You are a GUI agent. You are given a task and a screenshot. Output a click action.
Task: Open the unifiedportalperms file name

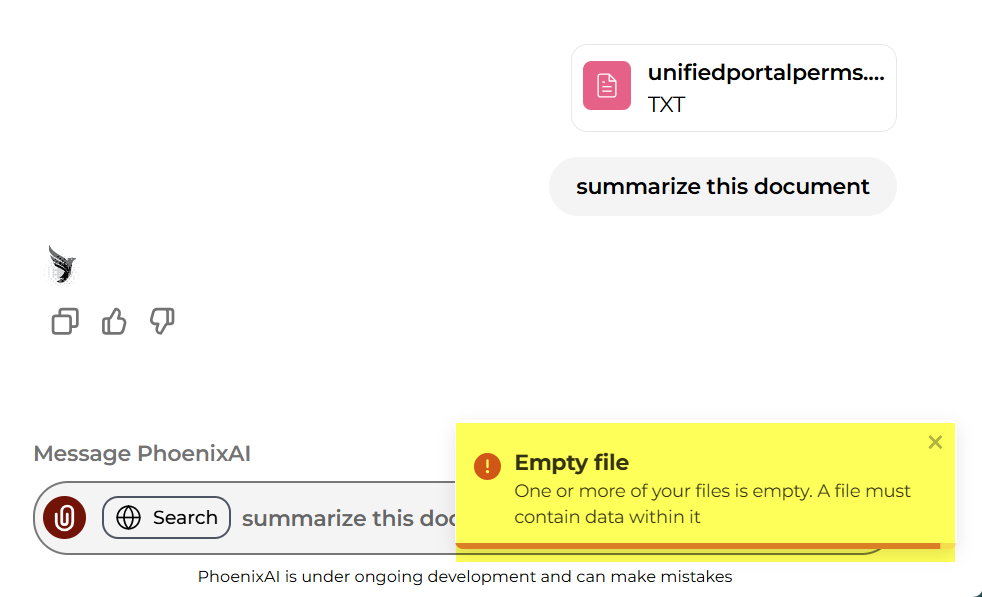tap(766, 73)
